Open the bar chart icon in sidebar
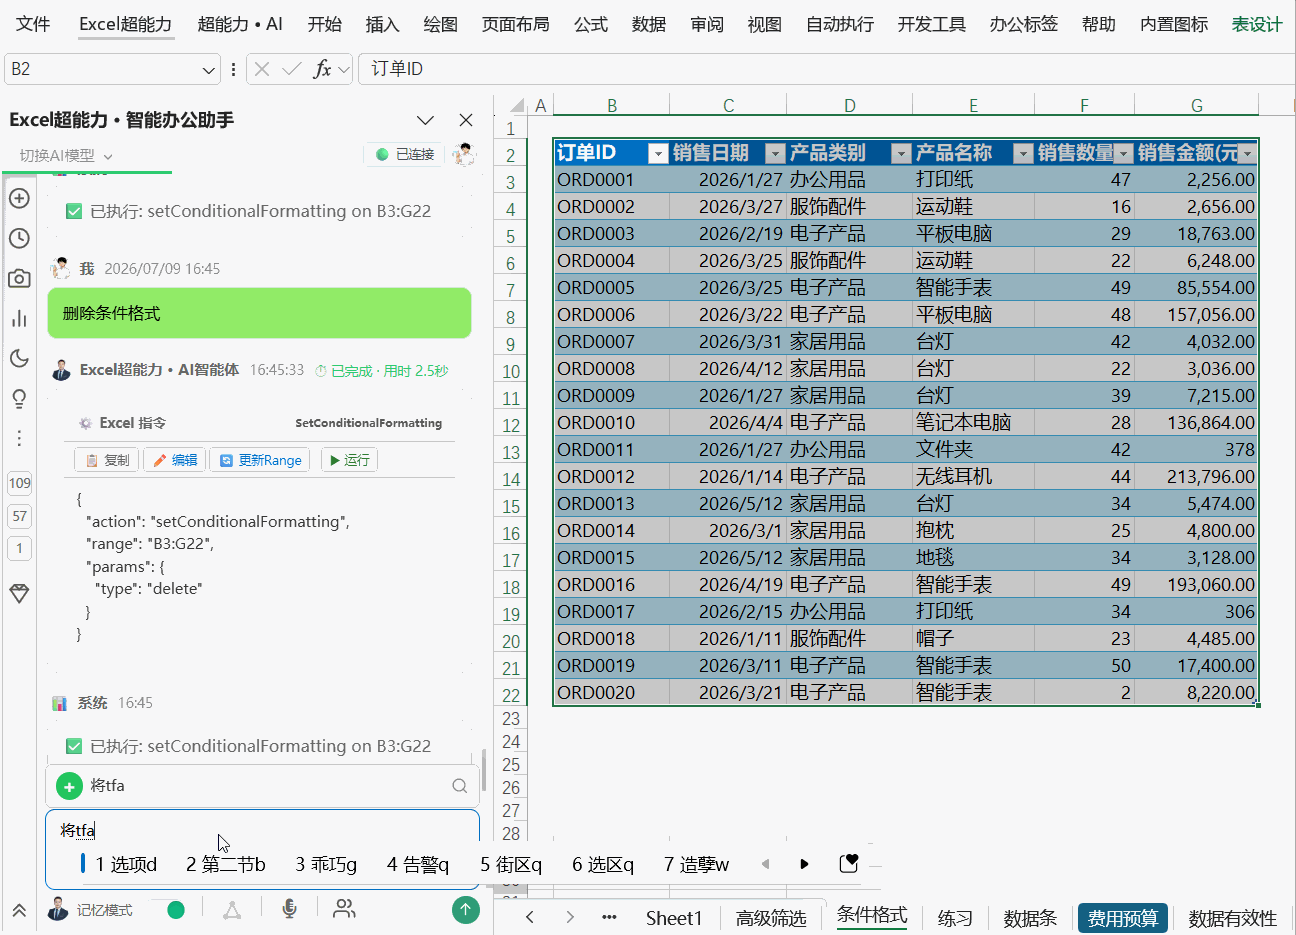This screenshot has width=1296, height=935. 19,318
